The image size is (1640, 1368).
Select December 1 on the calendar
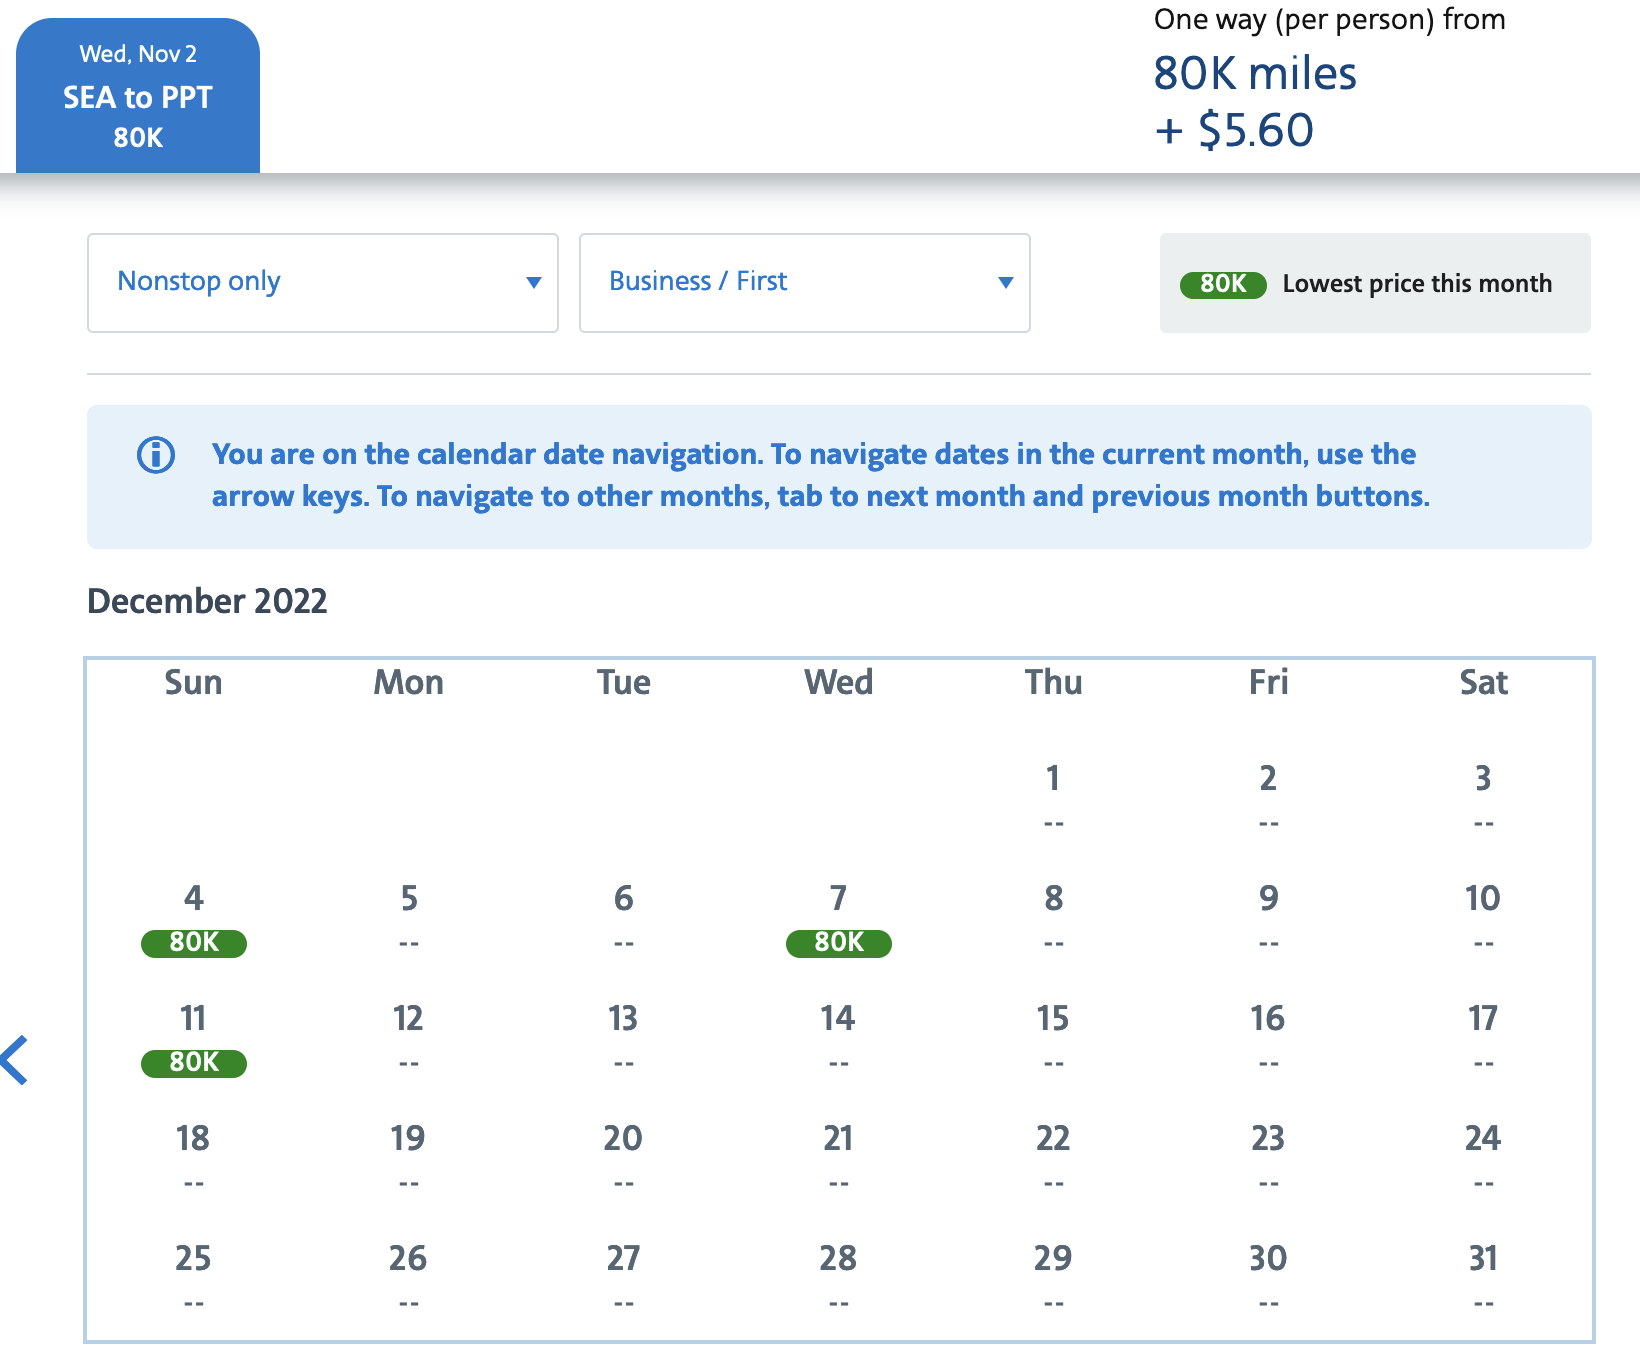[x=1053, y=796]
